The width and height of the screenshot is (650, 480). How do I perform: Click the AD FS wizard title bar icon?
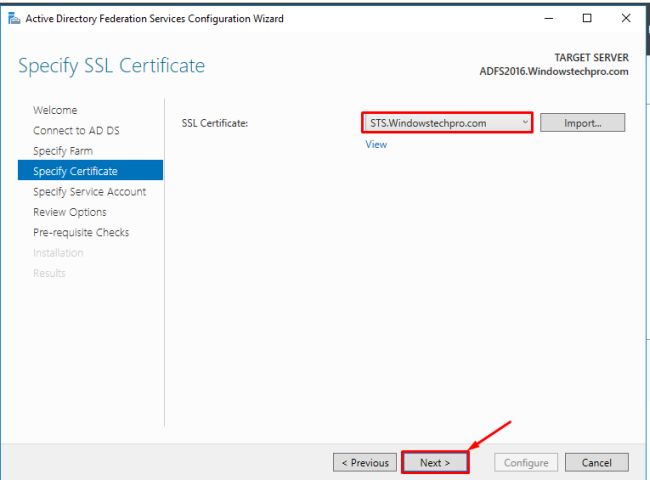(x=14, y=18)
